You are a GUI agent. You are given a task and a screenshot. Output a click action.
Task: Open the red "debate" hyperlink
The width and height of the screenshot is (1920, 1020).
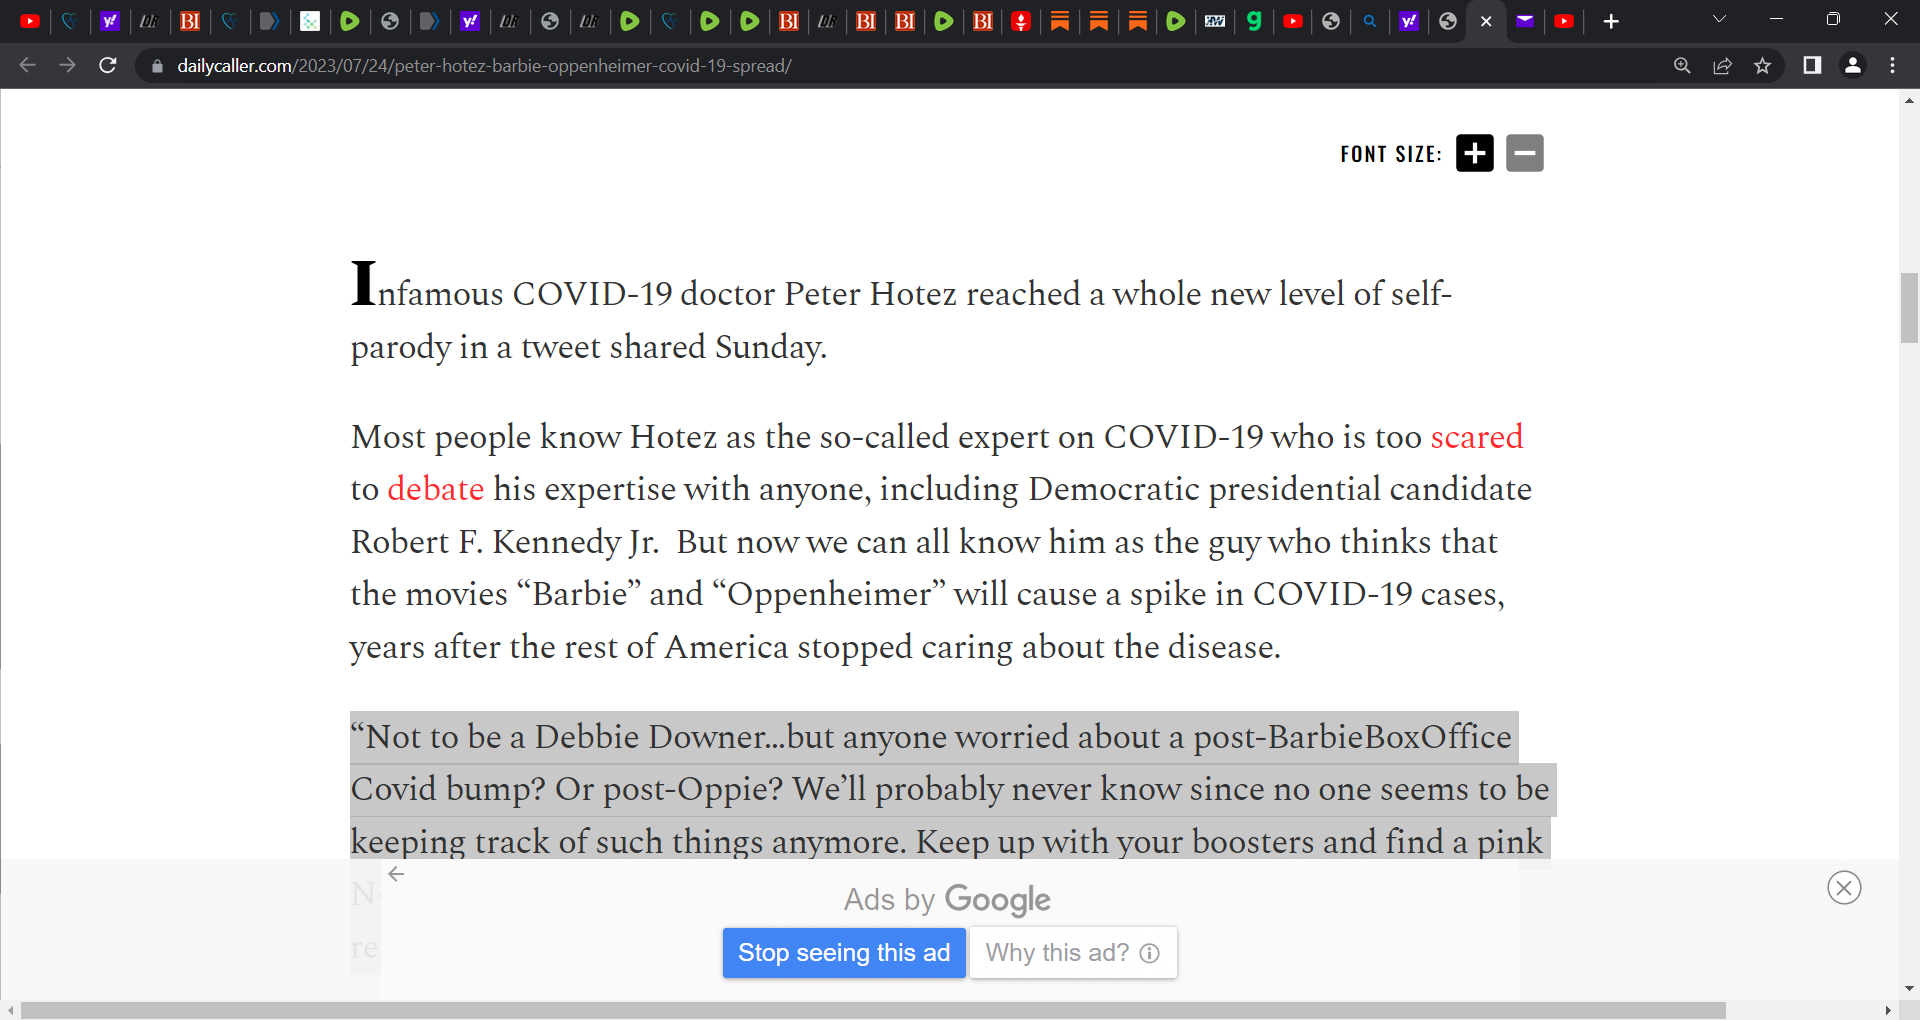click(x=435, y=489)
